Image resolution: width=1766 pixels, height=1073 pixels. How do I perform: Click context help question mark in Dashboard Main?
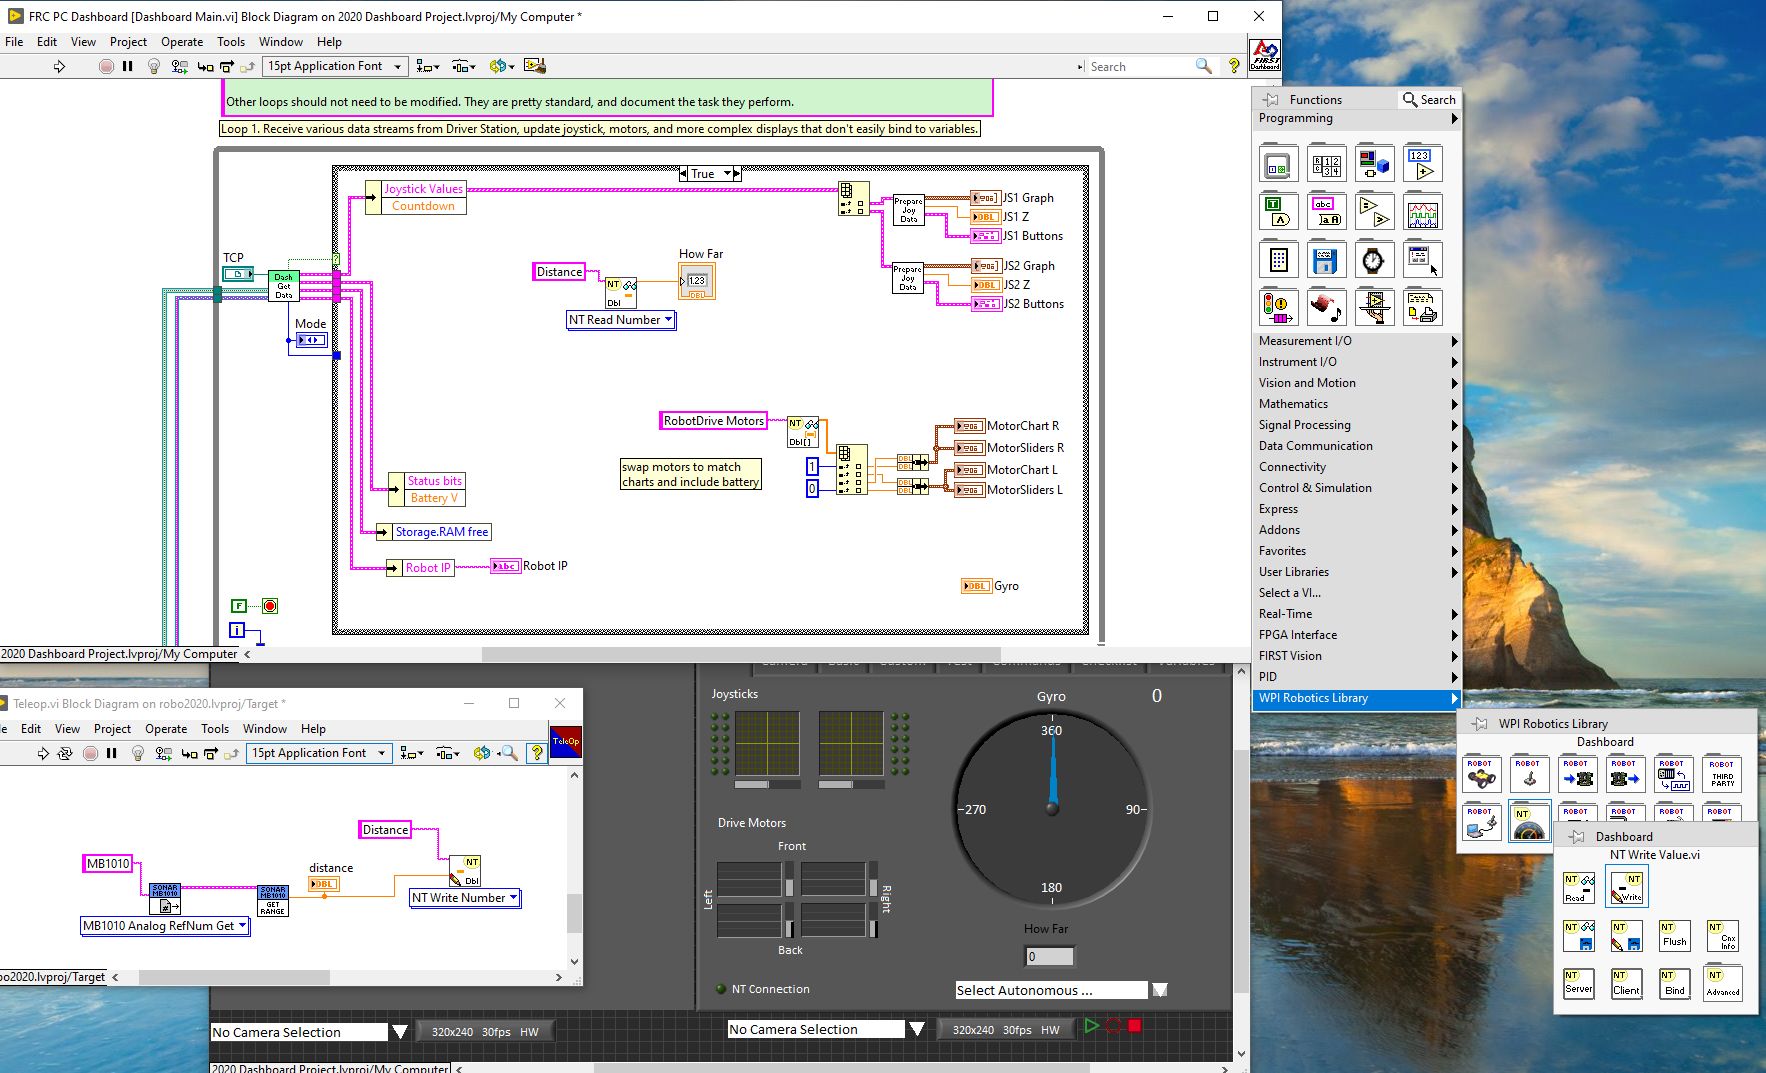1234,66
